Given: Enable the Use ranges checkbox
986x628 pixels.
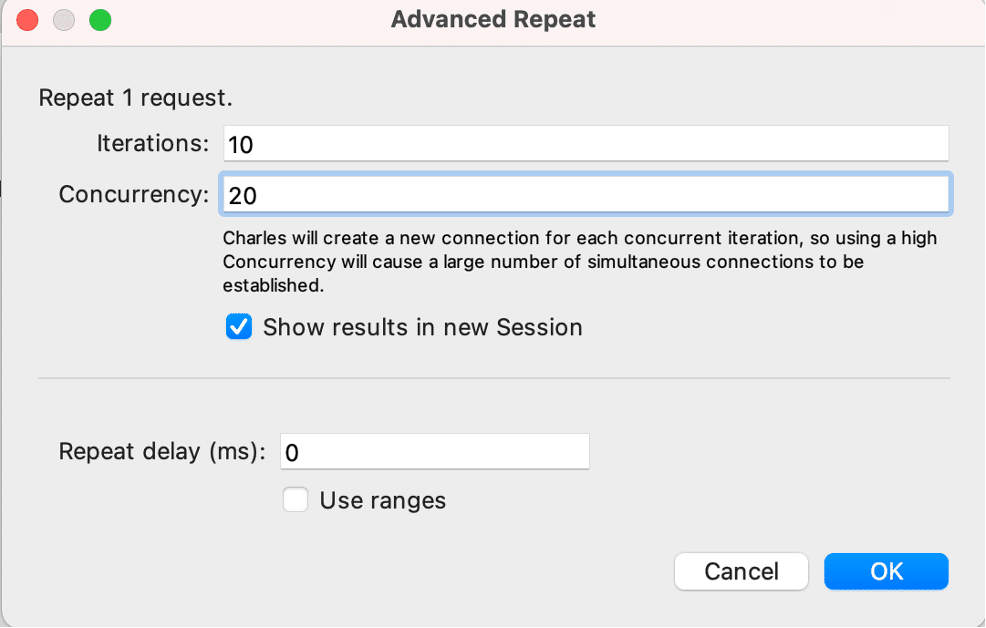Looking at the screenshot, I should [x=295, y=500].
